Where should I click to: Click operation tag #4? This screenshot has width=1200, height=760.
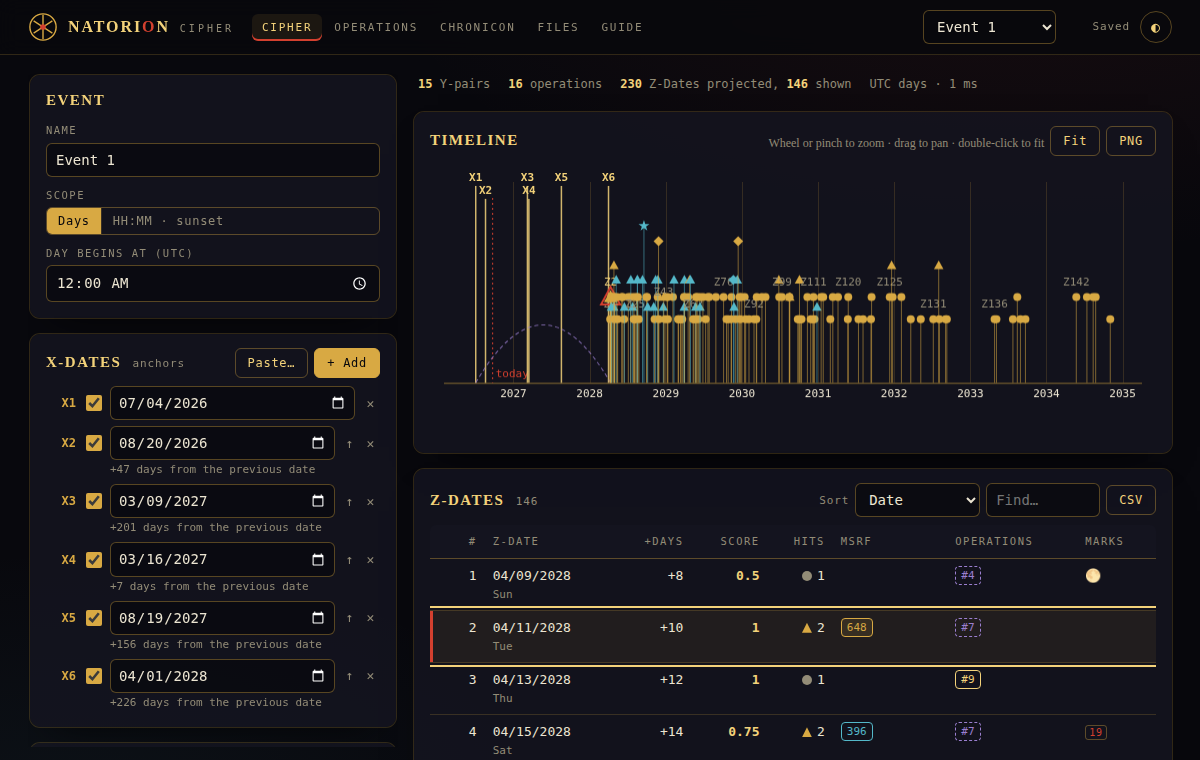pyautogui.click(x=968, y=575)
